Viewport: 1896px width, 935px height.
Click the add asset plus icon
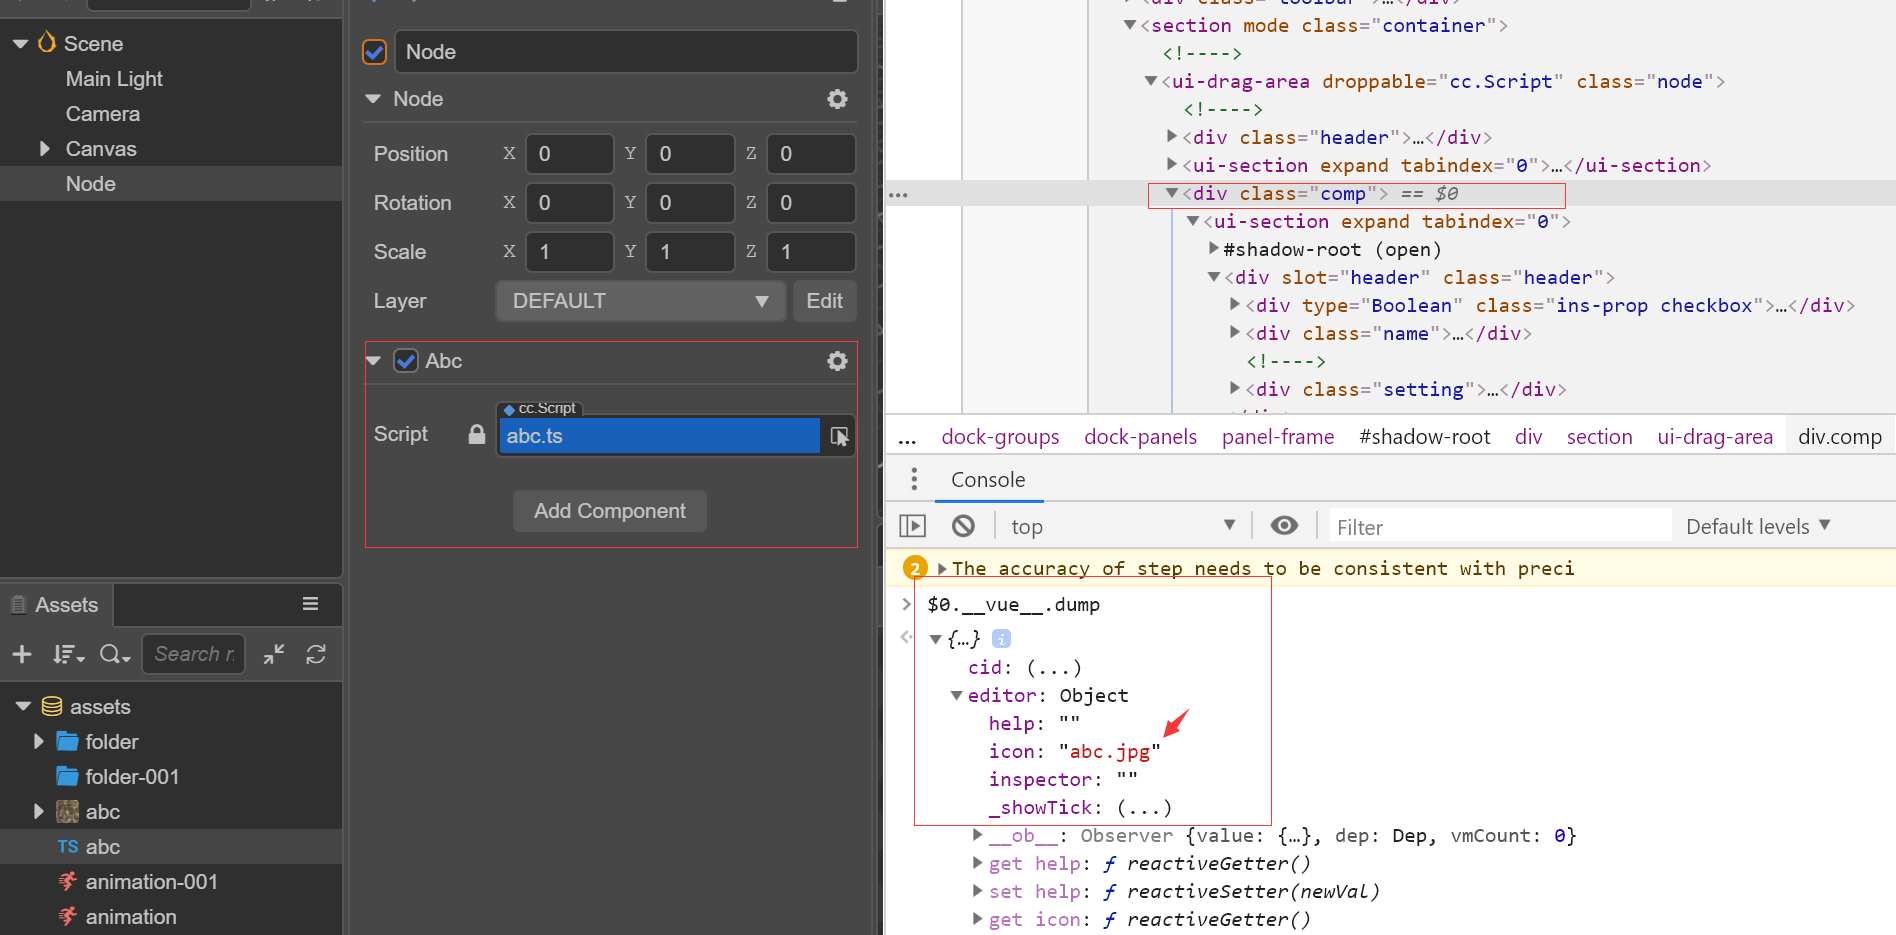click(22, 654)
